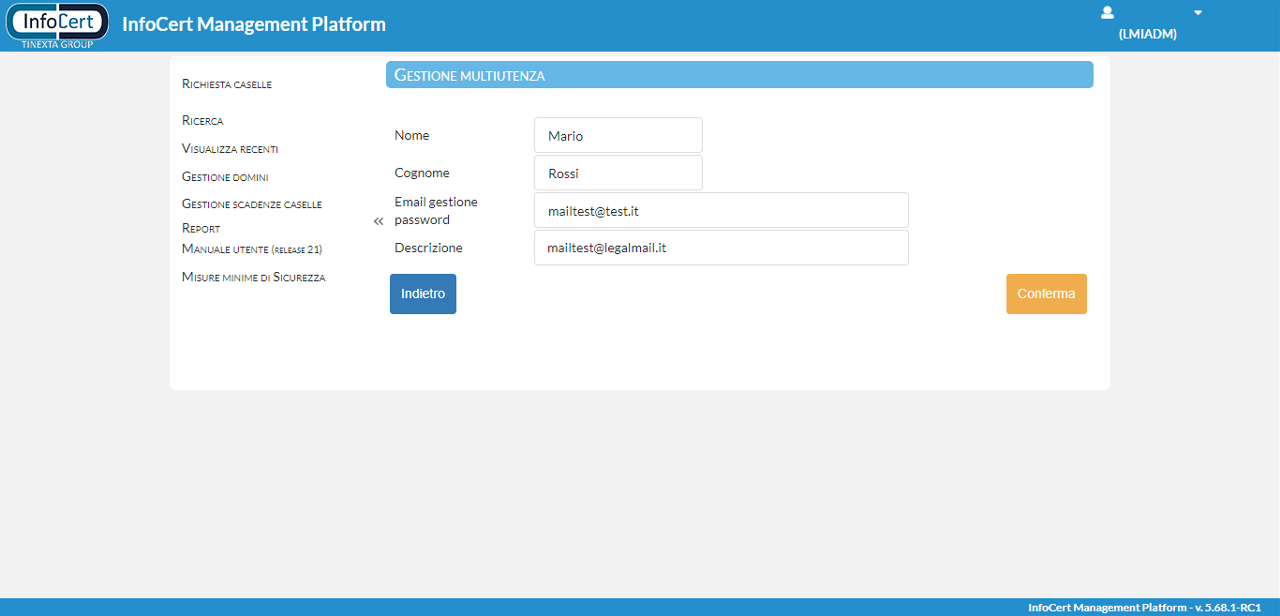Open Manuale utente (release 21) link
The width and height of the screenshot is (1280, 616).
pos(252,249)
